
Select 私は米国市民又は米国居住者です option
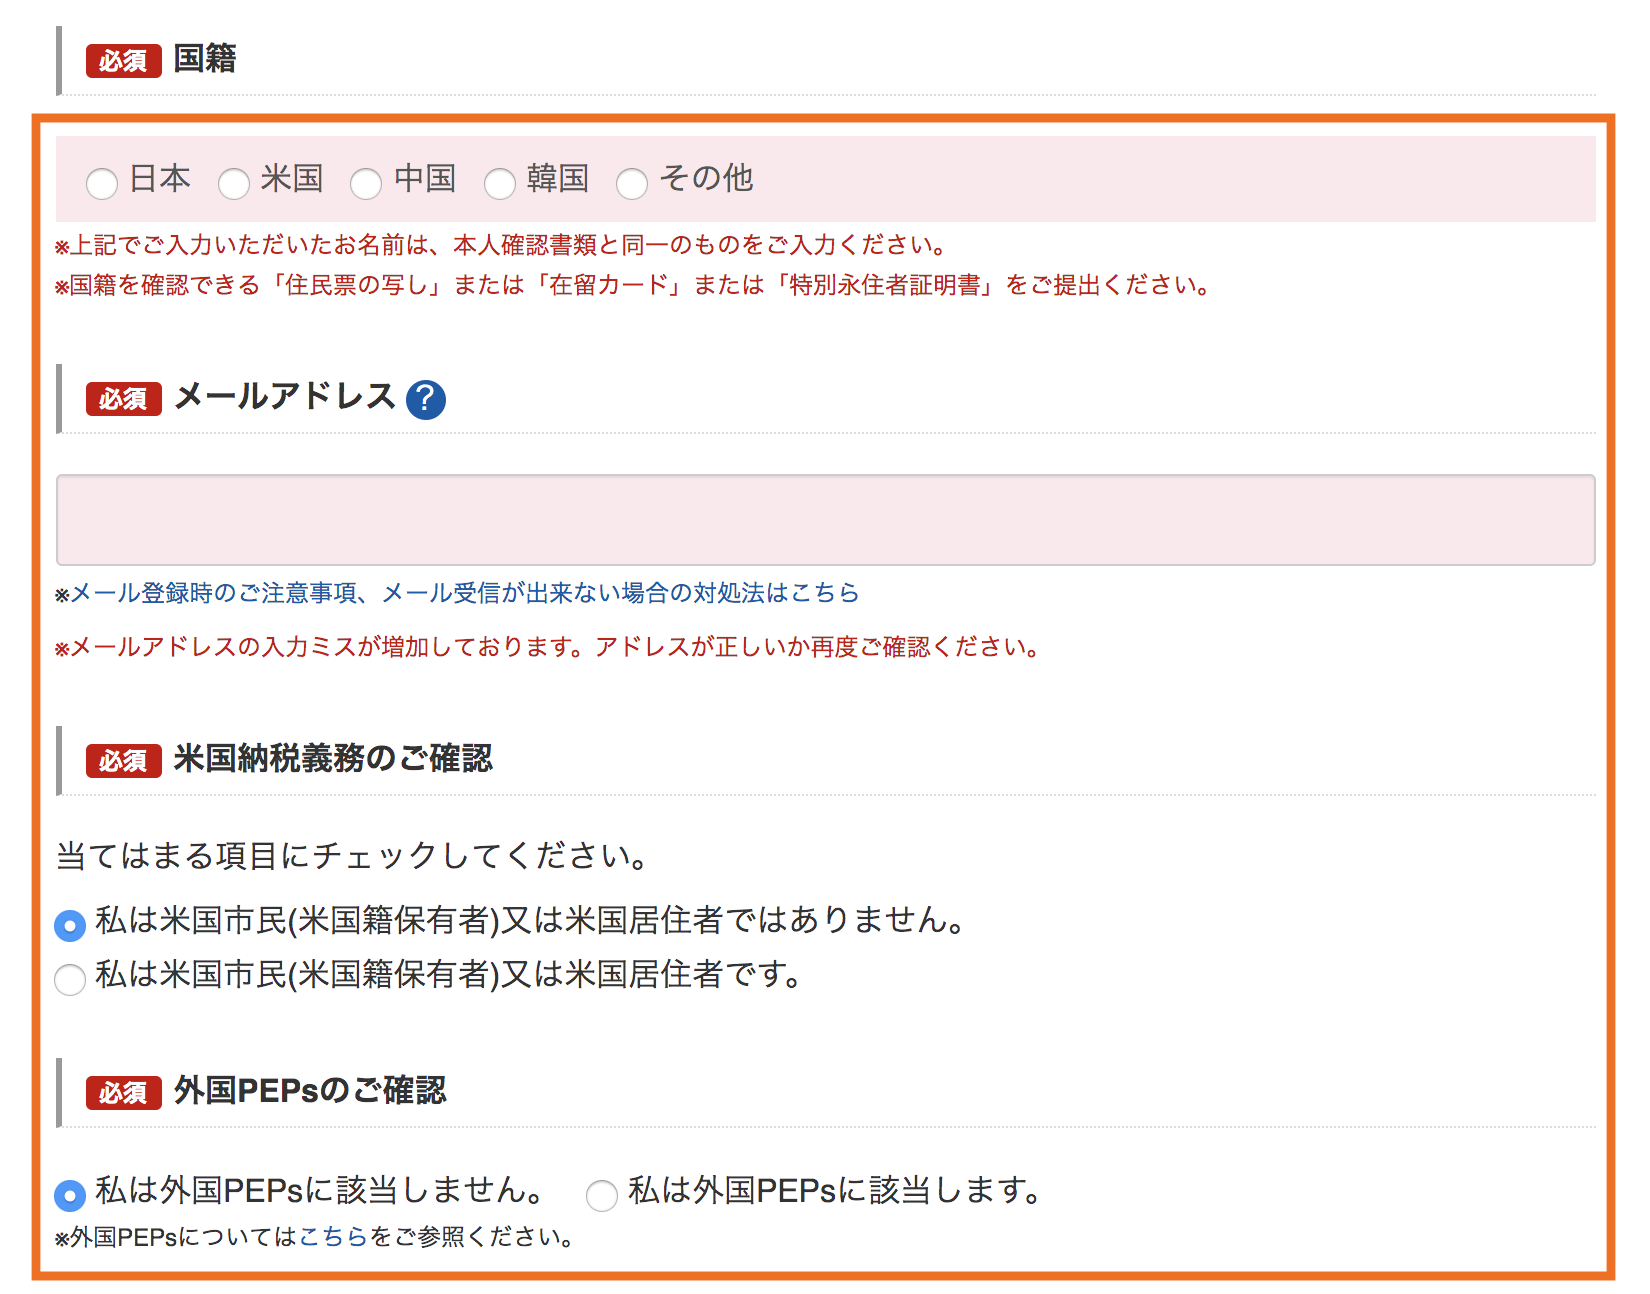click(68, 981)
